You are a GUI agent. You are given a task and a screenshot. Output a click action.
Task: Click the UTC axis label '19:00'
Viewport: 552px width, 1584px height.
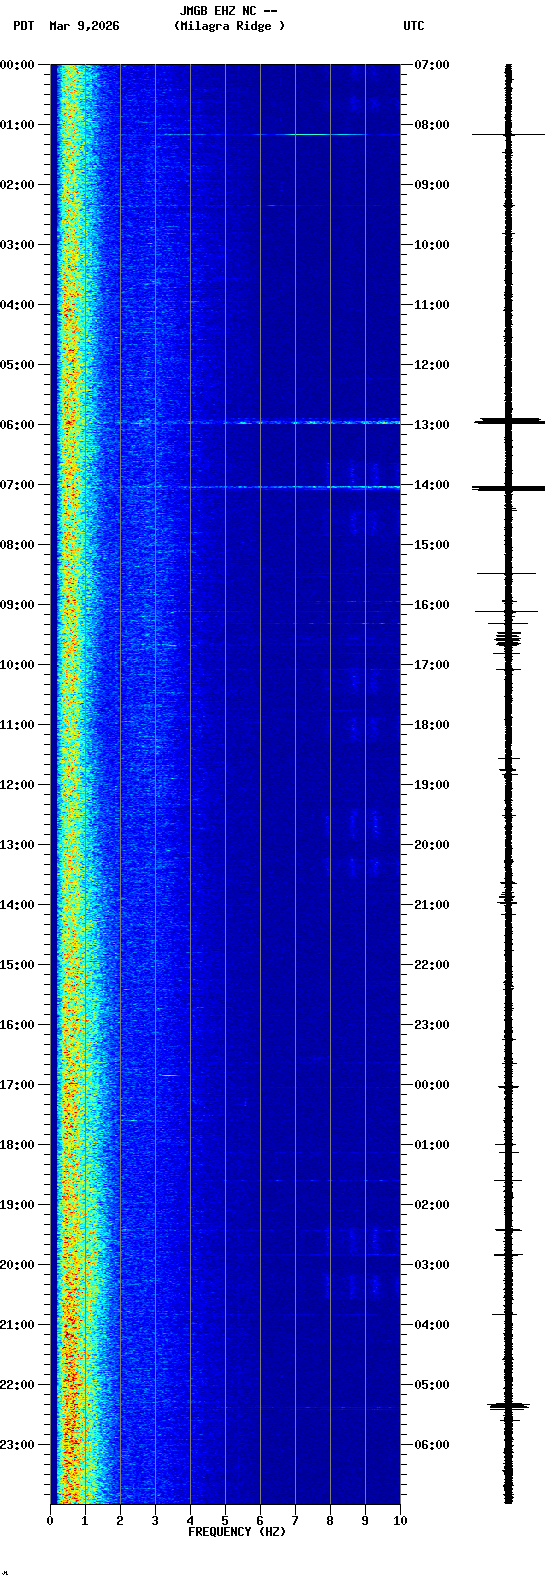click(x=431, y=785)
